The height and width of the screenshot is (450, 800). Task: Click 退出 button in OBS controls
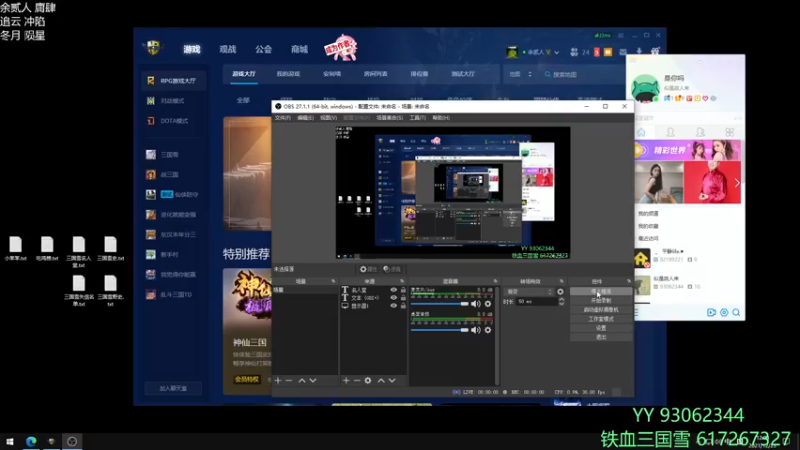tap(601, 337)
